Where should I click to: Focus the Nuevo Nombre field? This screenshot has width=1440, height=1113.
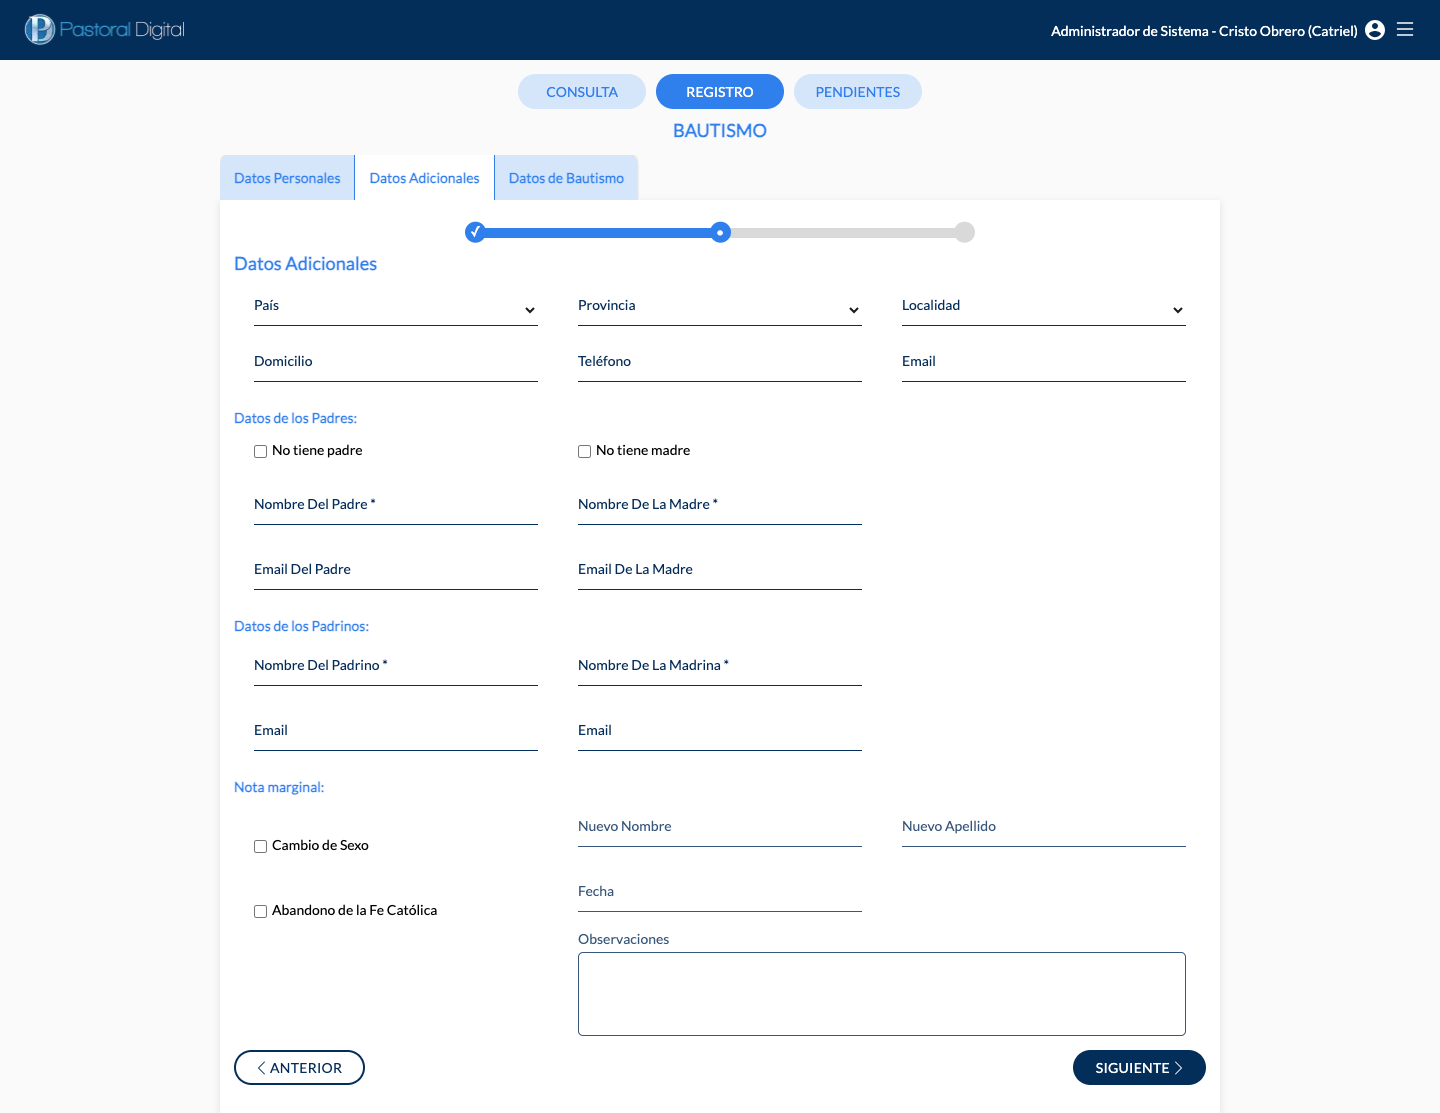pos(720,829)
